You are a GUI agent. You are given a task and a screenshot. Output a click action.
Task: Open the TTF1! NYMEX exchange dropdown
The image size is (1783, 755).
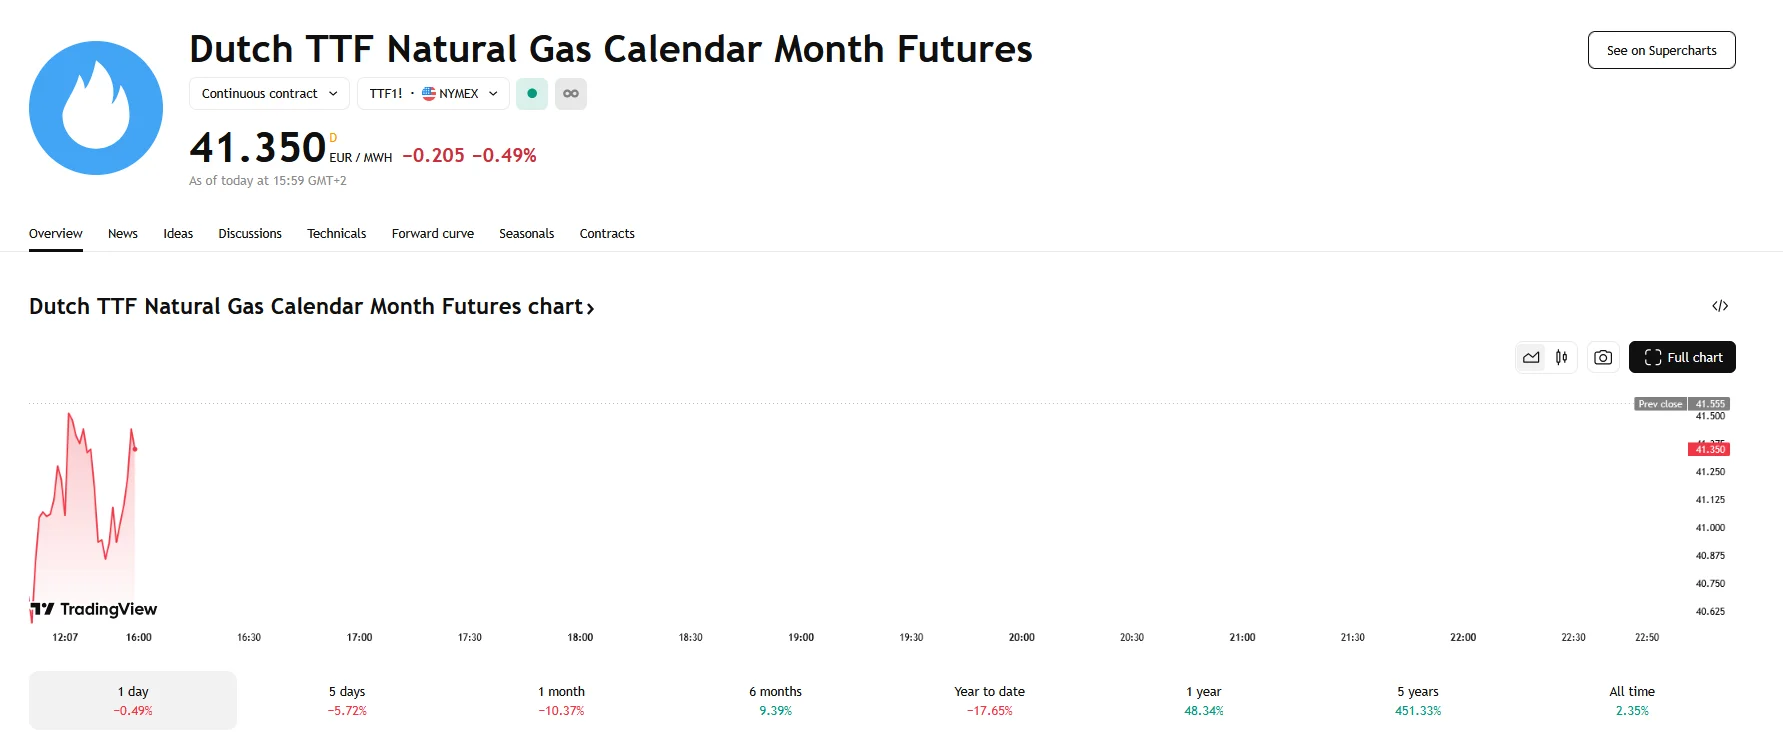point(433,94)
